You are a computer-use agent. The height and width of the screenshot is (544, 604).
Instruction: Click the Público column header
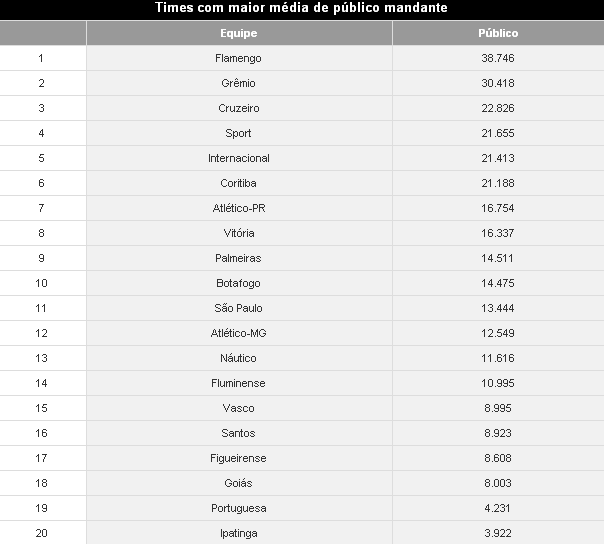(x=497, y=33)
